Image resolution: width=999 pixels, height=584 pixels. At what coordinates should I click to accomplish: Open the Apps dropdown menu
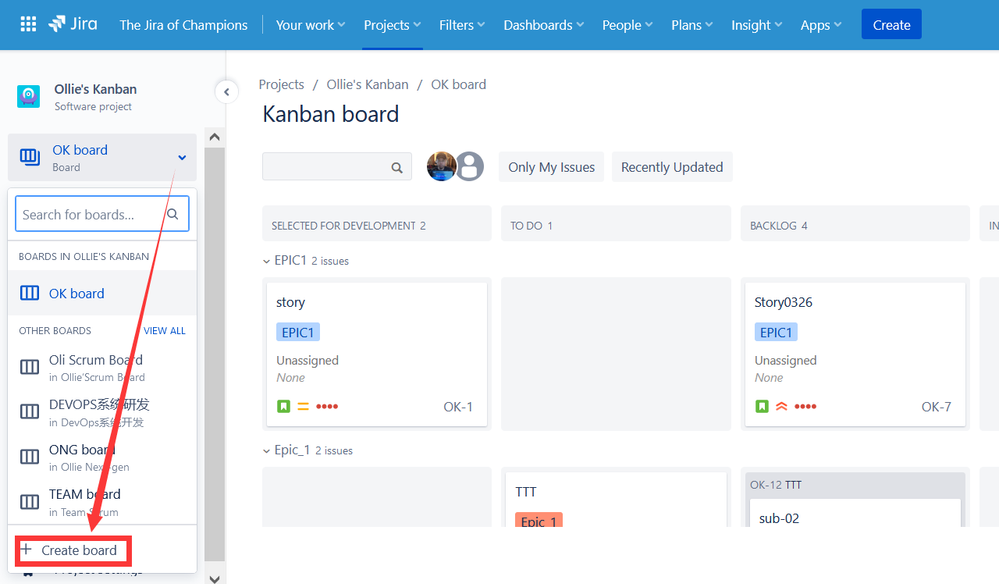point(821,25)
